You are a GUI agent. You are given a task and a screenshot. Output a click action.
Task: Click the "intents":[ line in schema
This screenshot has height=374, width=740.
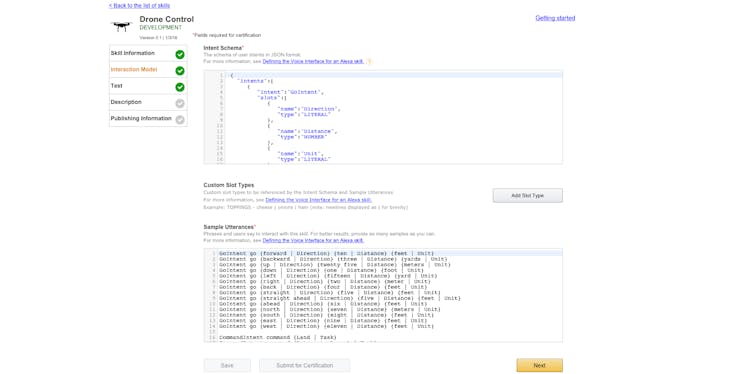256,81
